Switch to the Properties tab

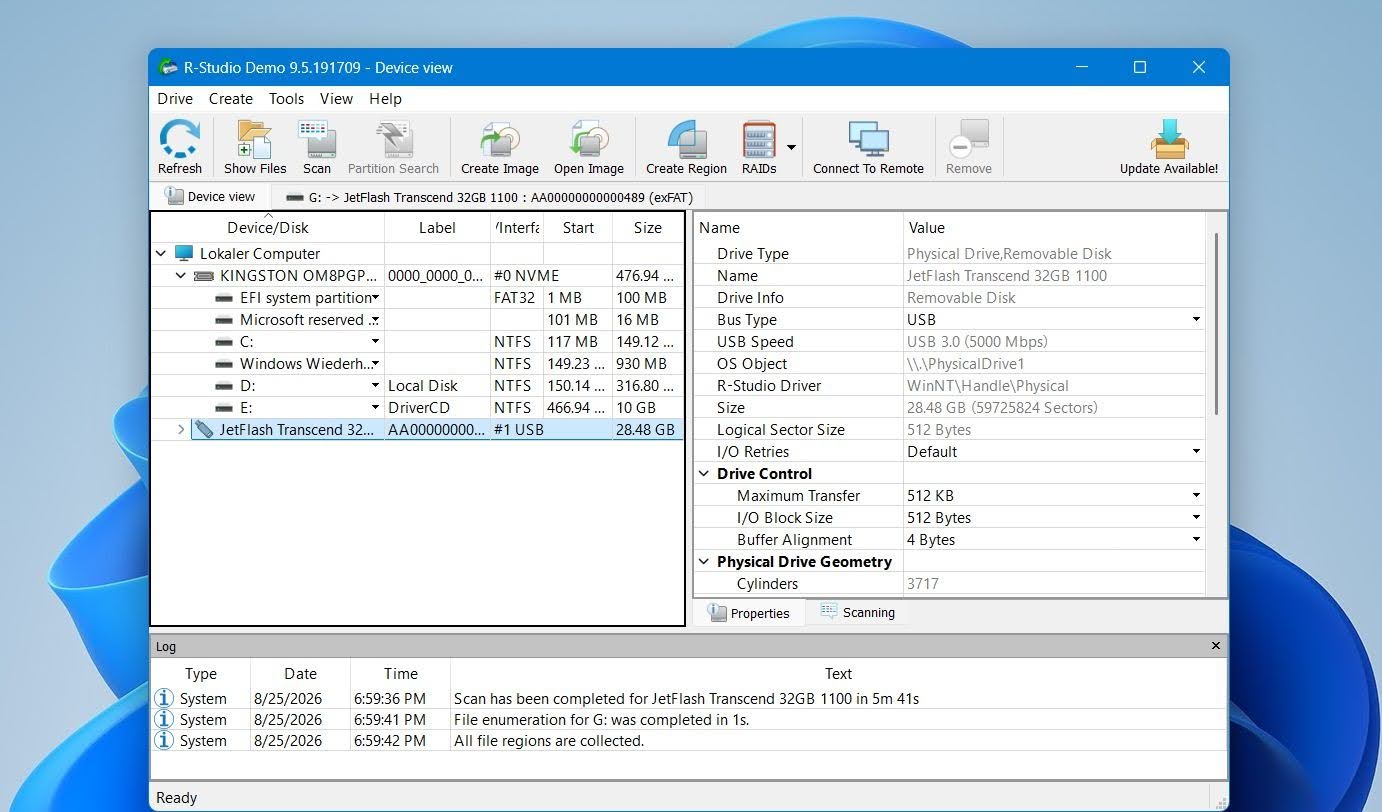749,613
